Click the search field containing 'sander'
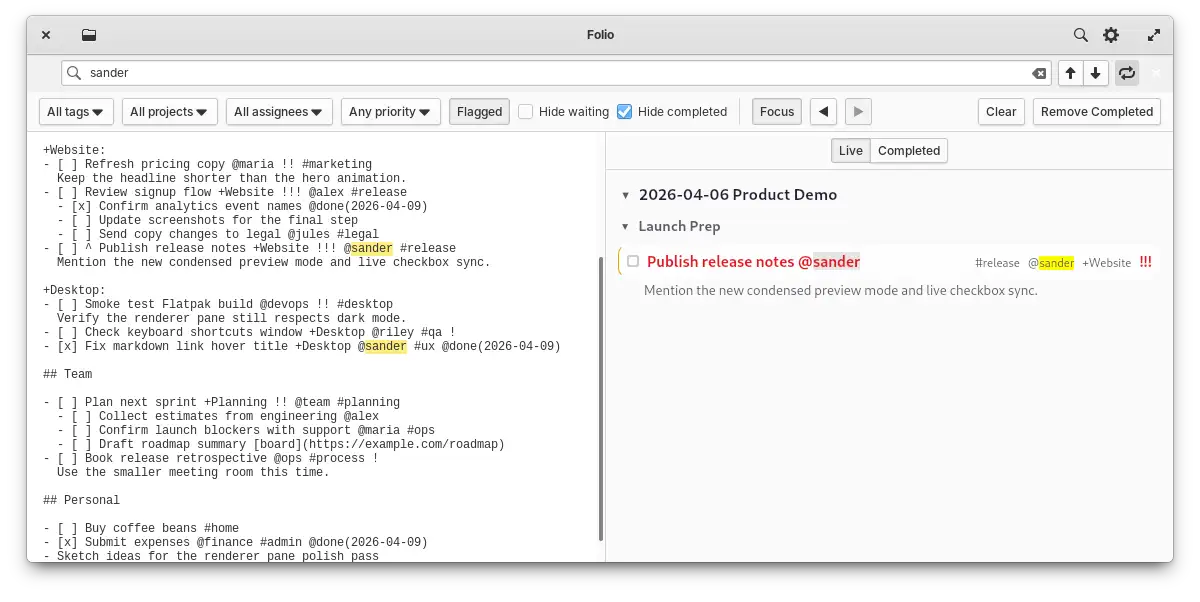Screen dimensions: 1200x602 pos(556,73)
